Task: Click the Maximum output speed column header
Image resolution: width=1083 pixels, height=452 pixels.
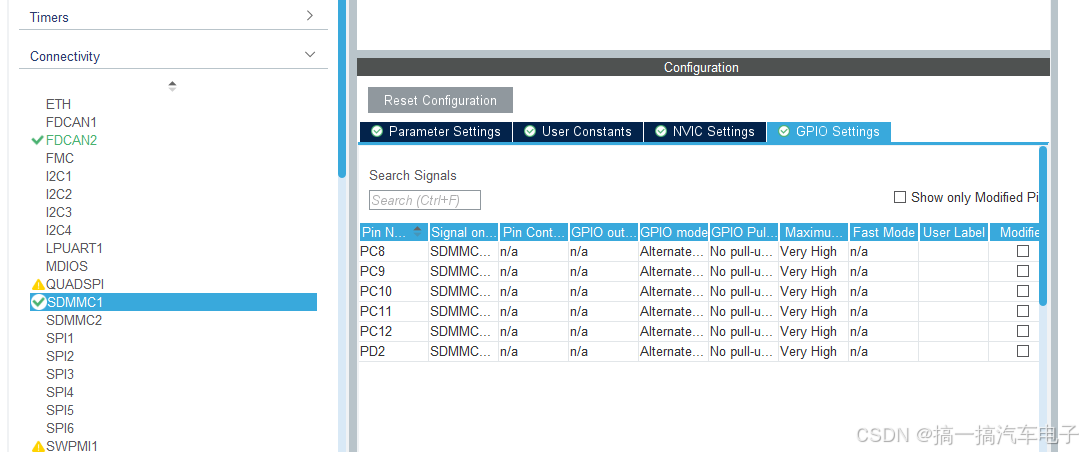Action: click(813, 232)
